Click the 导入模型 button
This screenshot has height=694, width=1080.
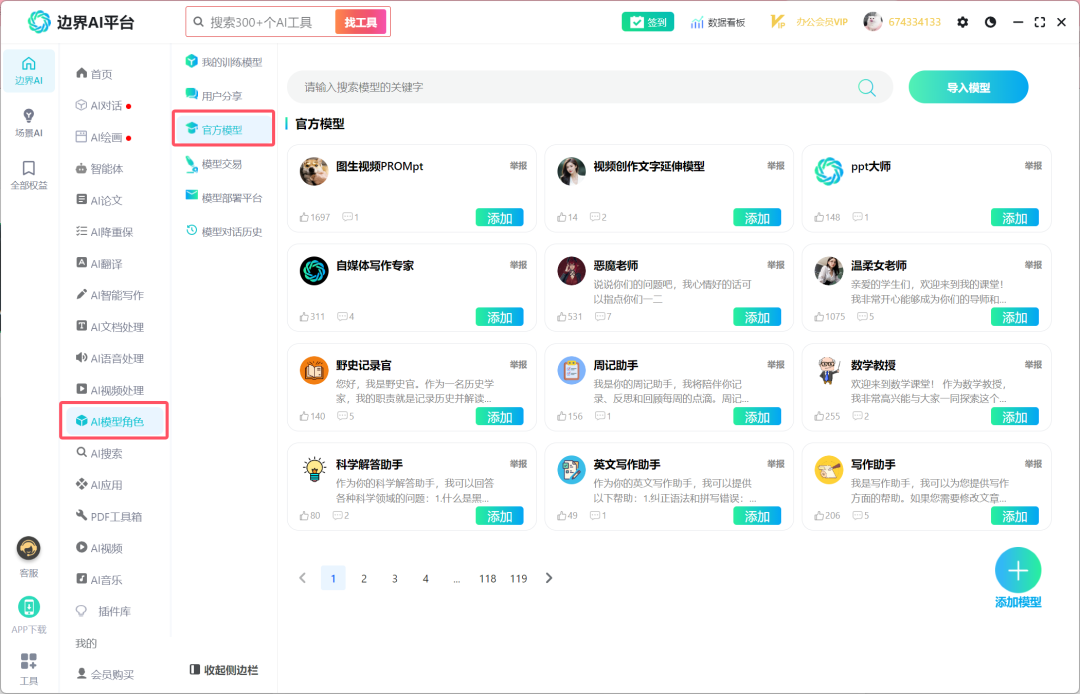point(968,87)
